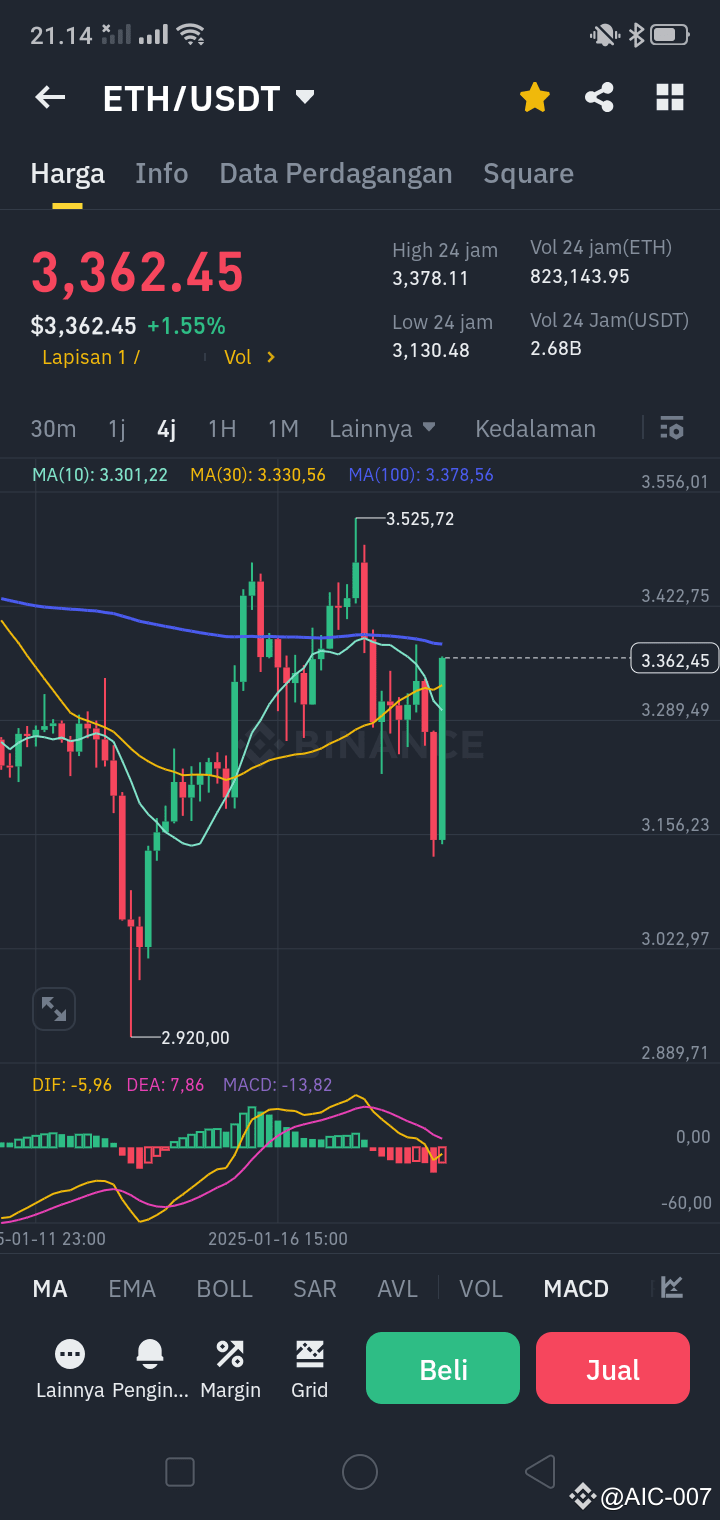Tap the share icon

pyautogui.click(x=599, y=97)
